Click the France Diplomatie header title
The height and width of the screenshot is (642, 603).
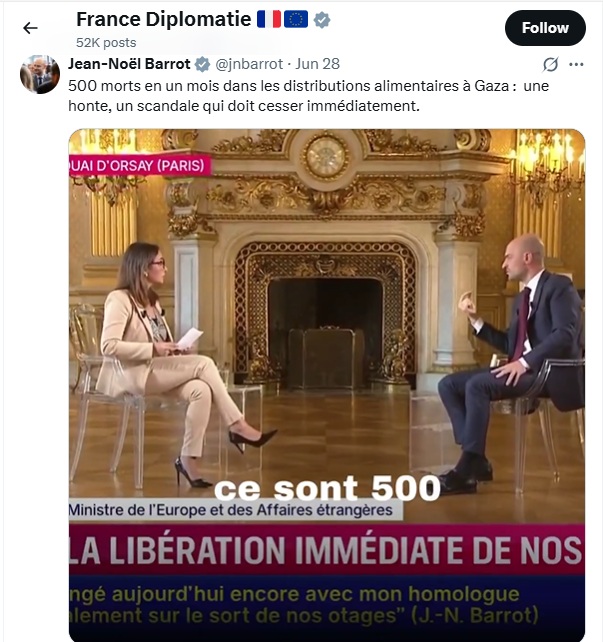[163, 19]
